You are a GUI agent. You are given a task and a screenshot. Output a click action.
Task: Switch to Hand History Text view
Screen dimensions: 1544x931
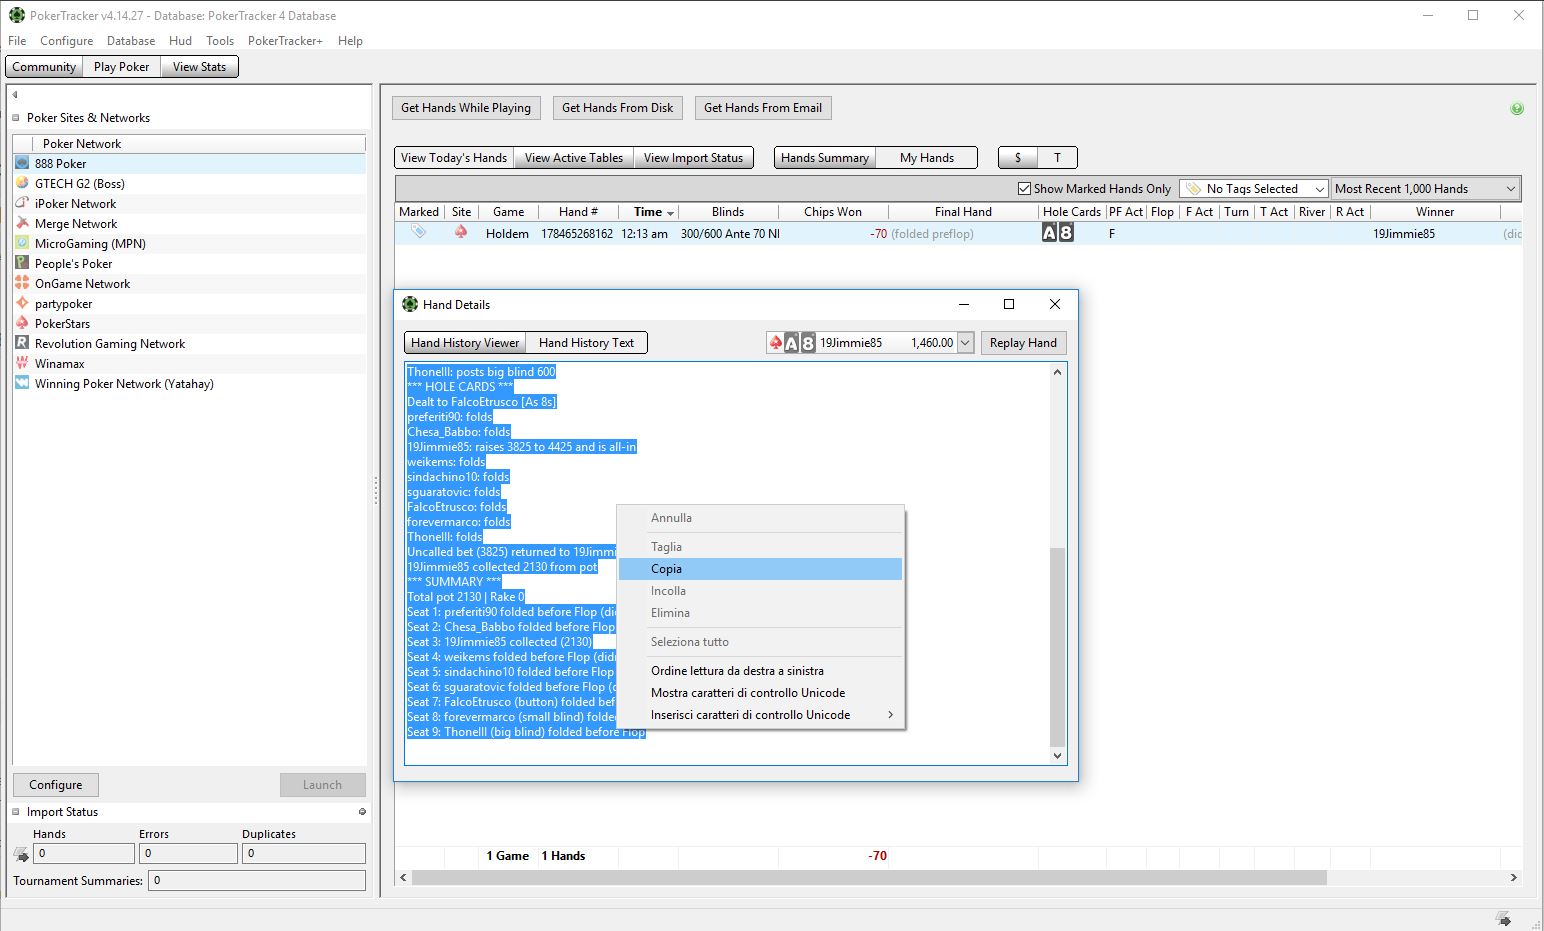pos(587,343)
